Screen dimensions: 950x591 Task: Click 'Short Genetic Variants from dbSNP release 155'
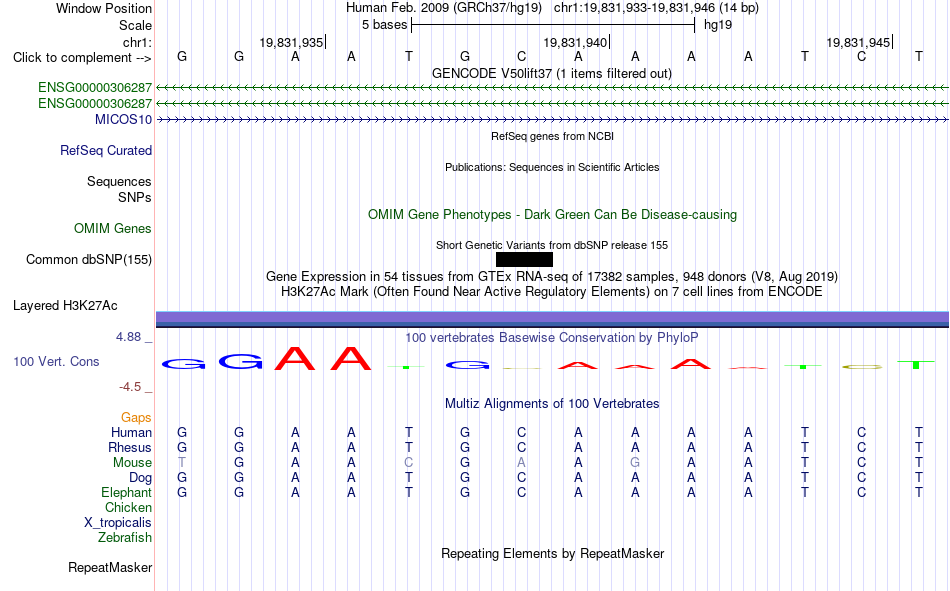552,245
